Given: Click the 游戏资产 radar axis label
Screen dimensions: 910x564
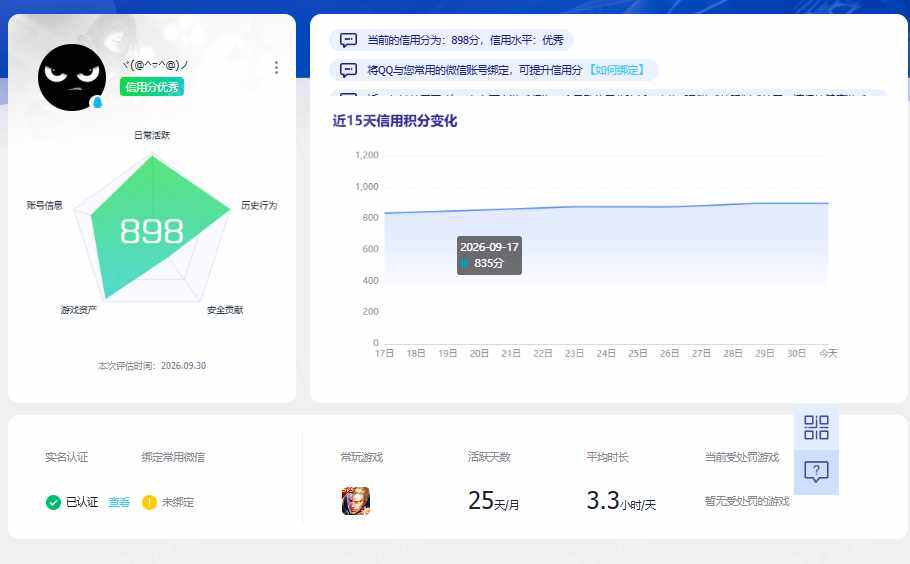Looking at the screenshot, I should click(x=79, y=310).
